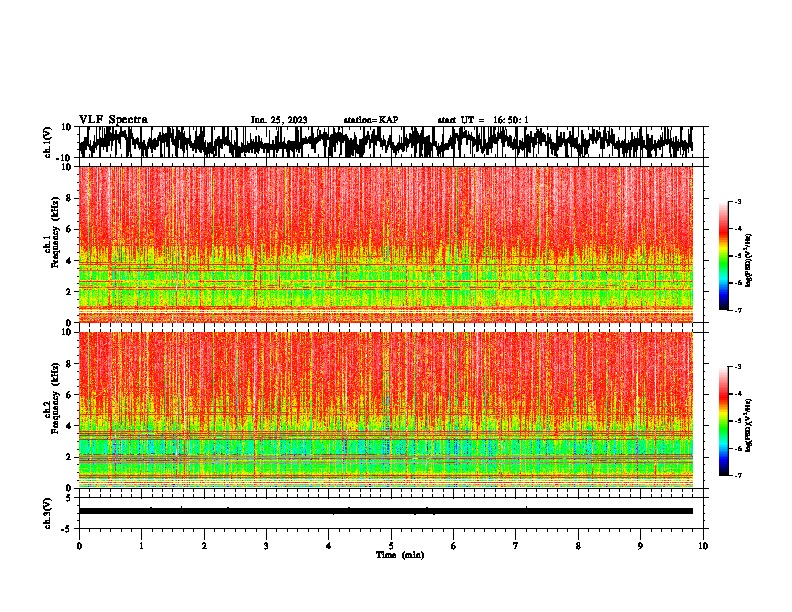Click the "station=KAP" label

[x=371, y=120]
